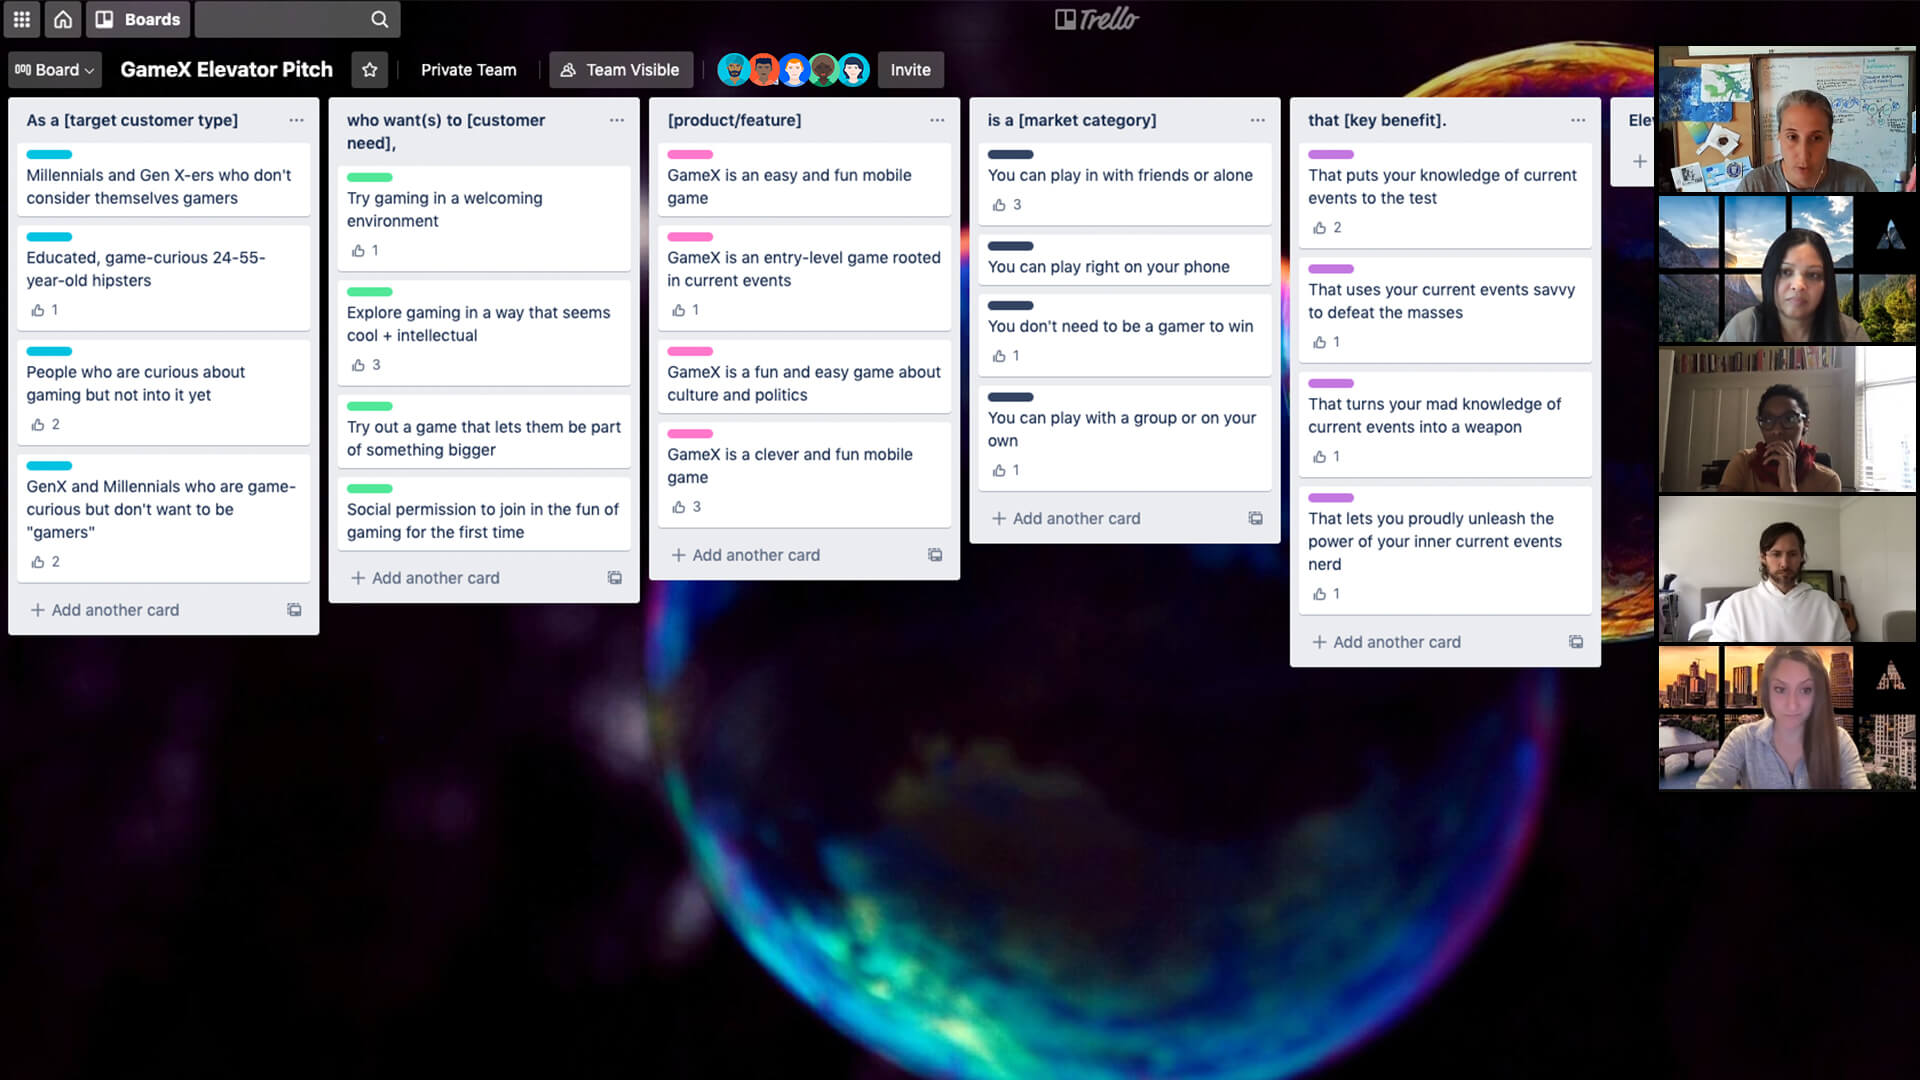Screen dimensions: 1920x1080
Task: Click the search magnifier icon
Action: click(x=380, y=20)
